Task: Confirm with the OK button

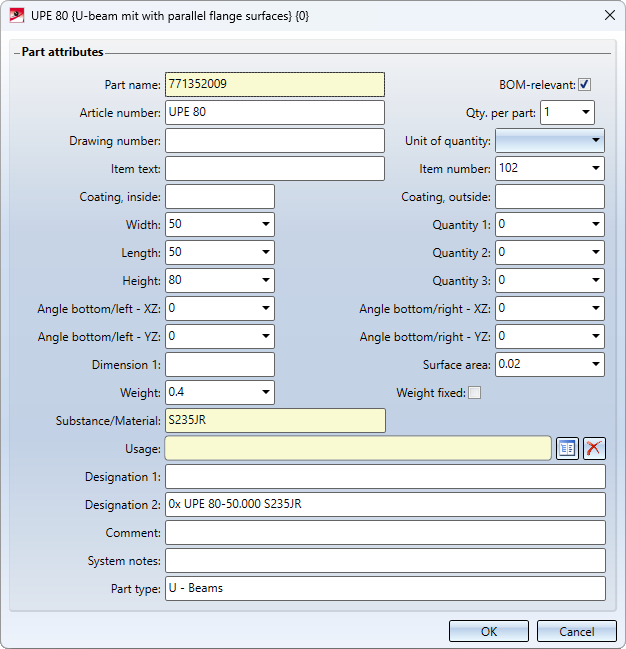Action: click(489, 632)
